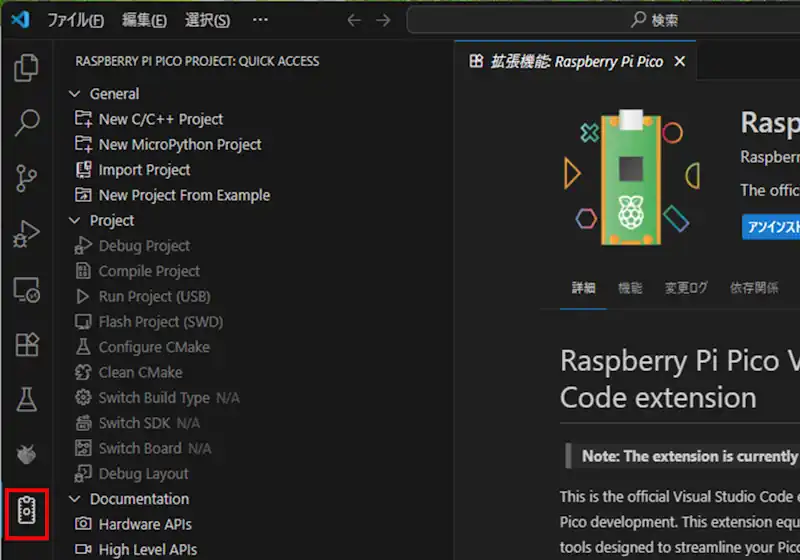Click the Debug Layout icon
800x560 pixels.
83,474
